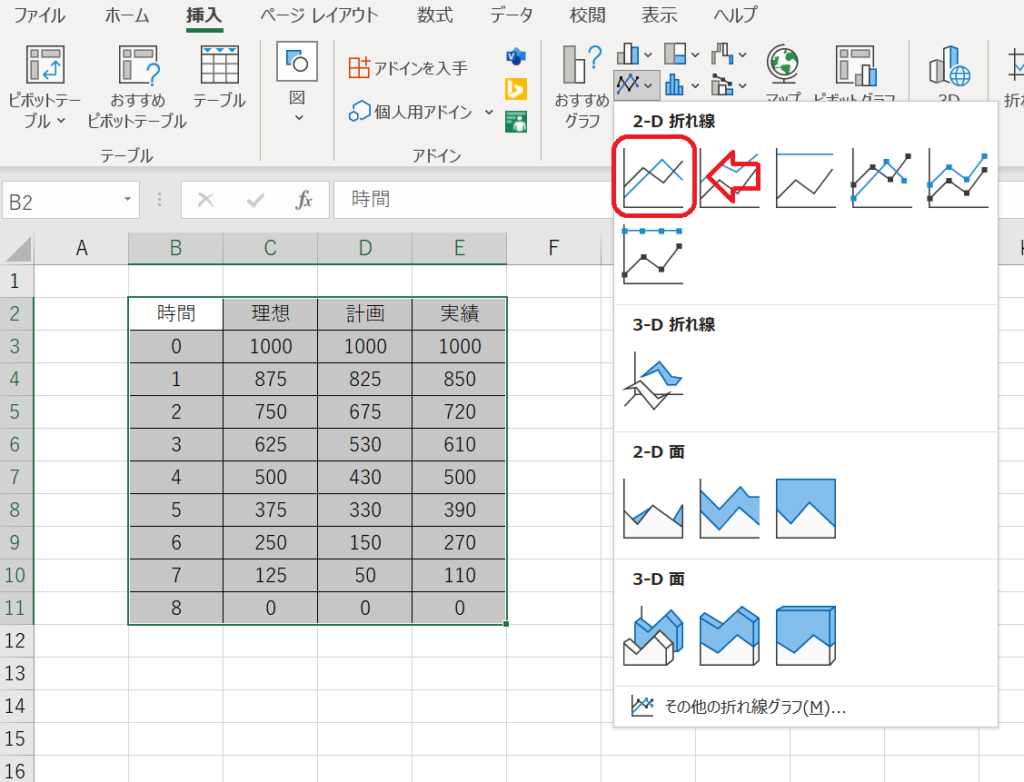The height and width of the screenshot is (782, 1024).
Task: Insert a table with the テーブル icon
Action: coord(219,77)
